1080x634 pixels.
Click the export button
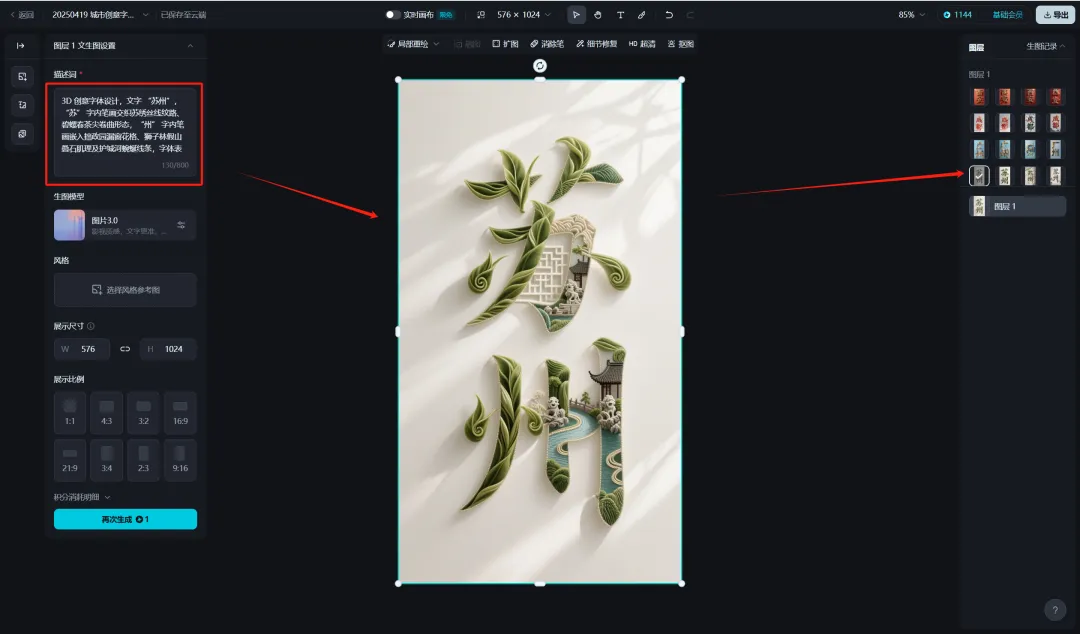pyautogui.click(x=1055, y=14)
